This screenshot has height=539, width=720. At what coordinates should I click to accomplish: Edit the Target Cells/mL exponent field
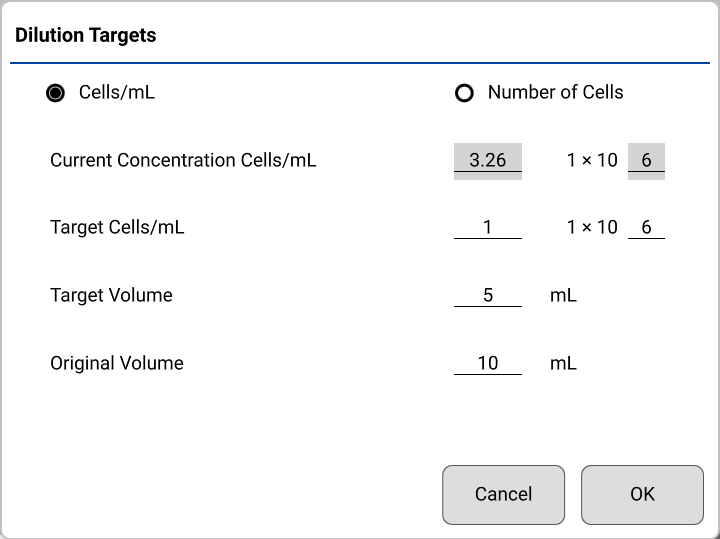tap(646, 227)
